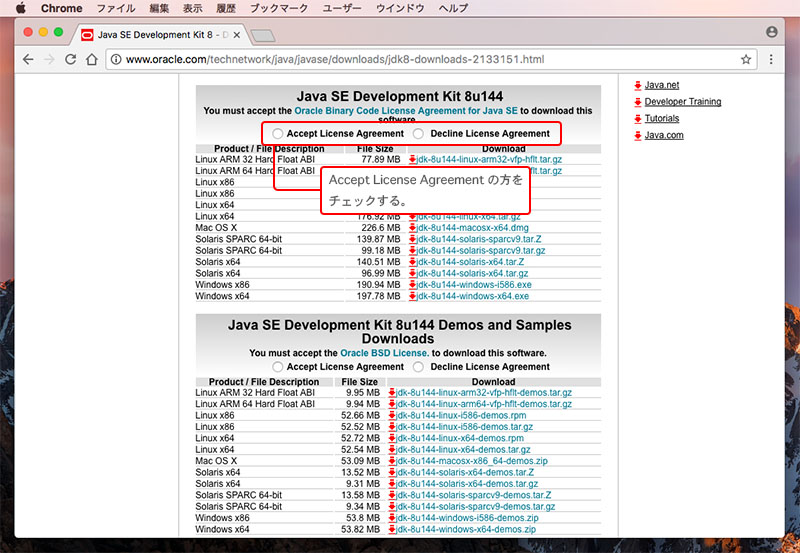The width and height of the screenshot is (800, 553).
Task: Download jdk-8u144-windows-i586-demos.zip
Action: (467, 518)
